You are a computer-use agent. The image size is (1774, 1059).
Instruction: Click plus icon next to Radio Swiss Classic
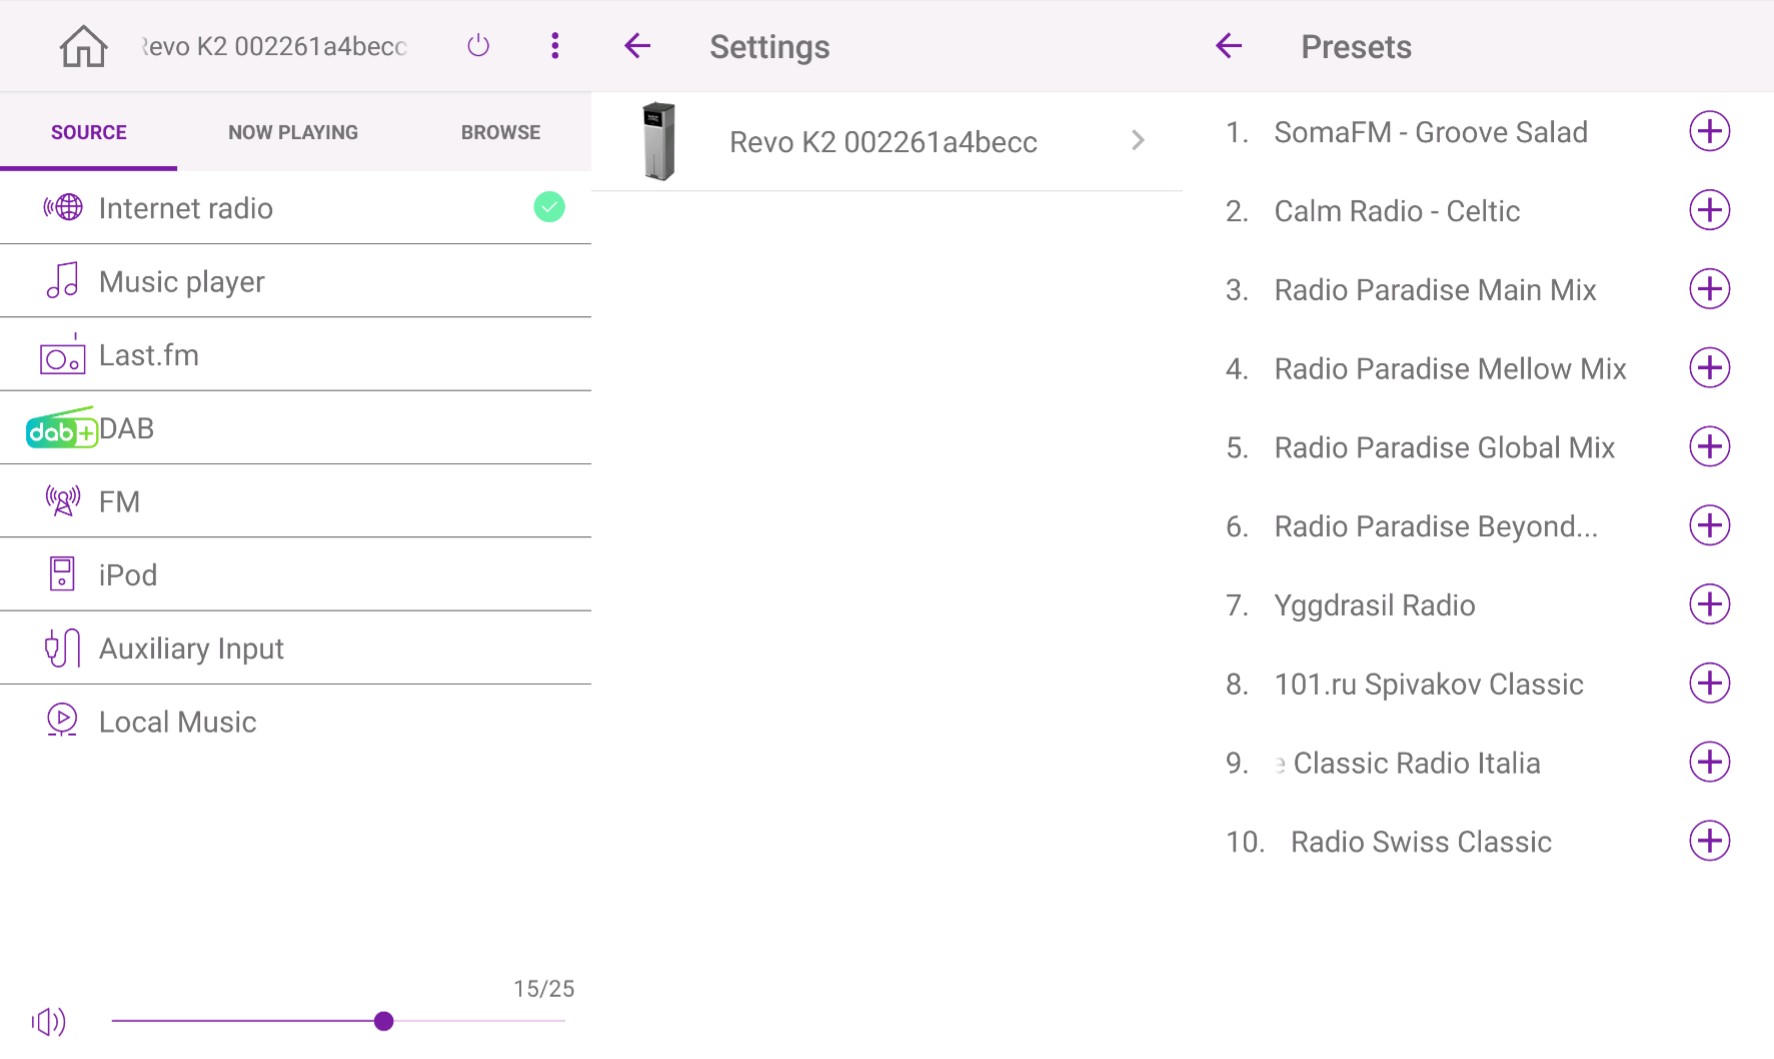point(1709,841)
